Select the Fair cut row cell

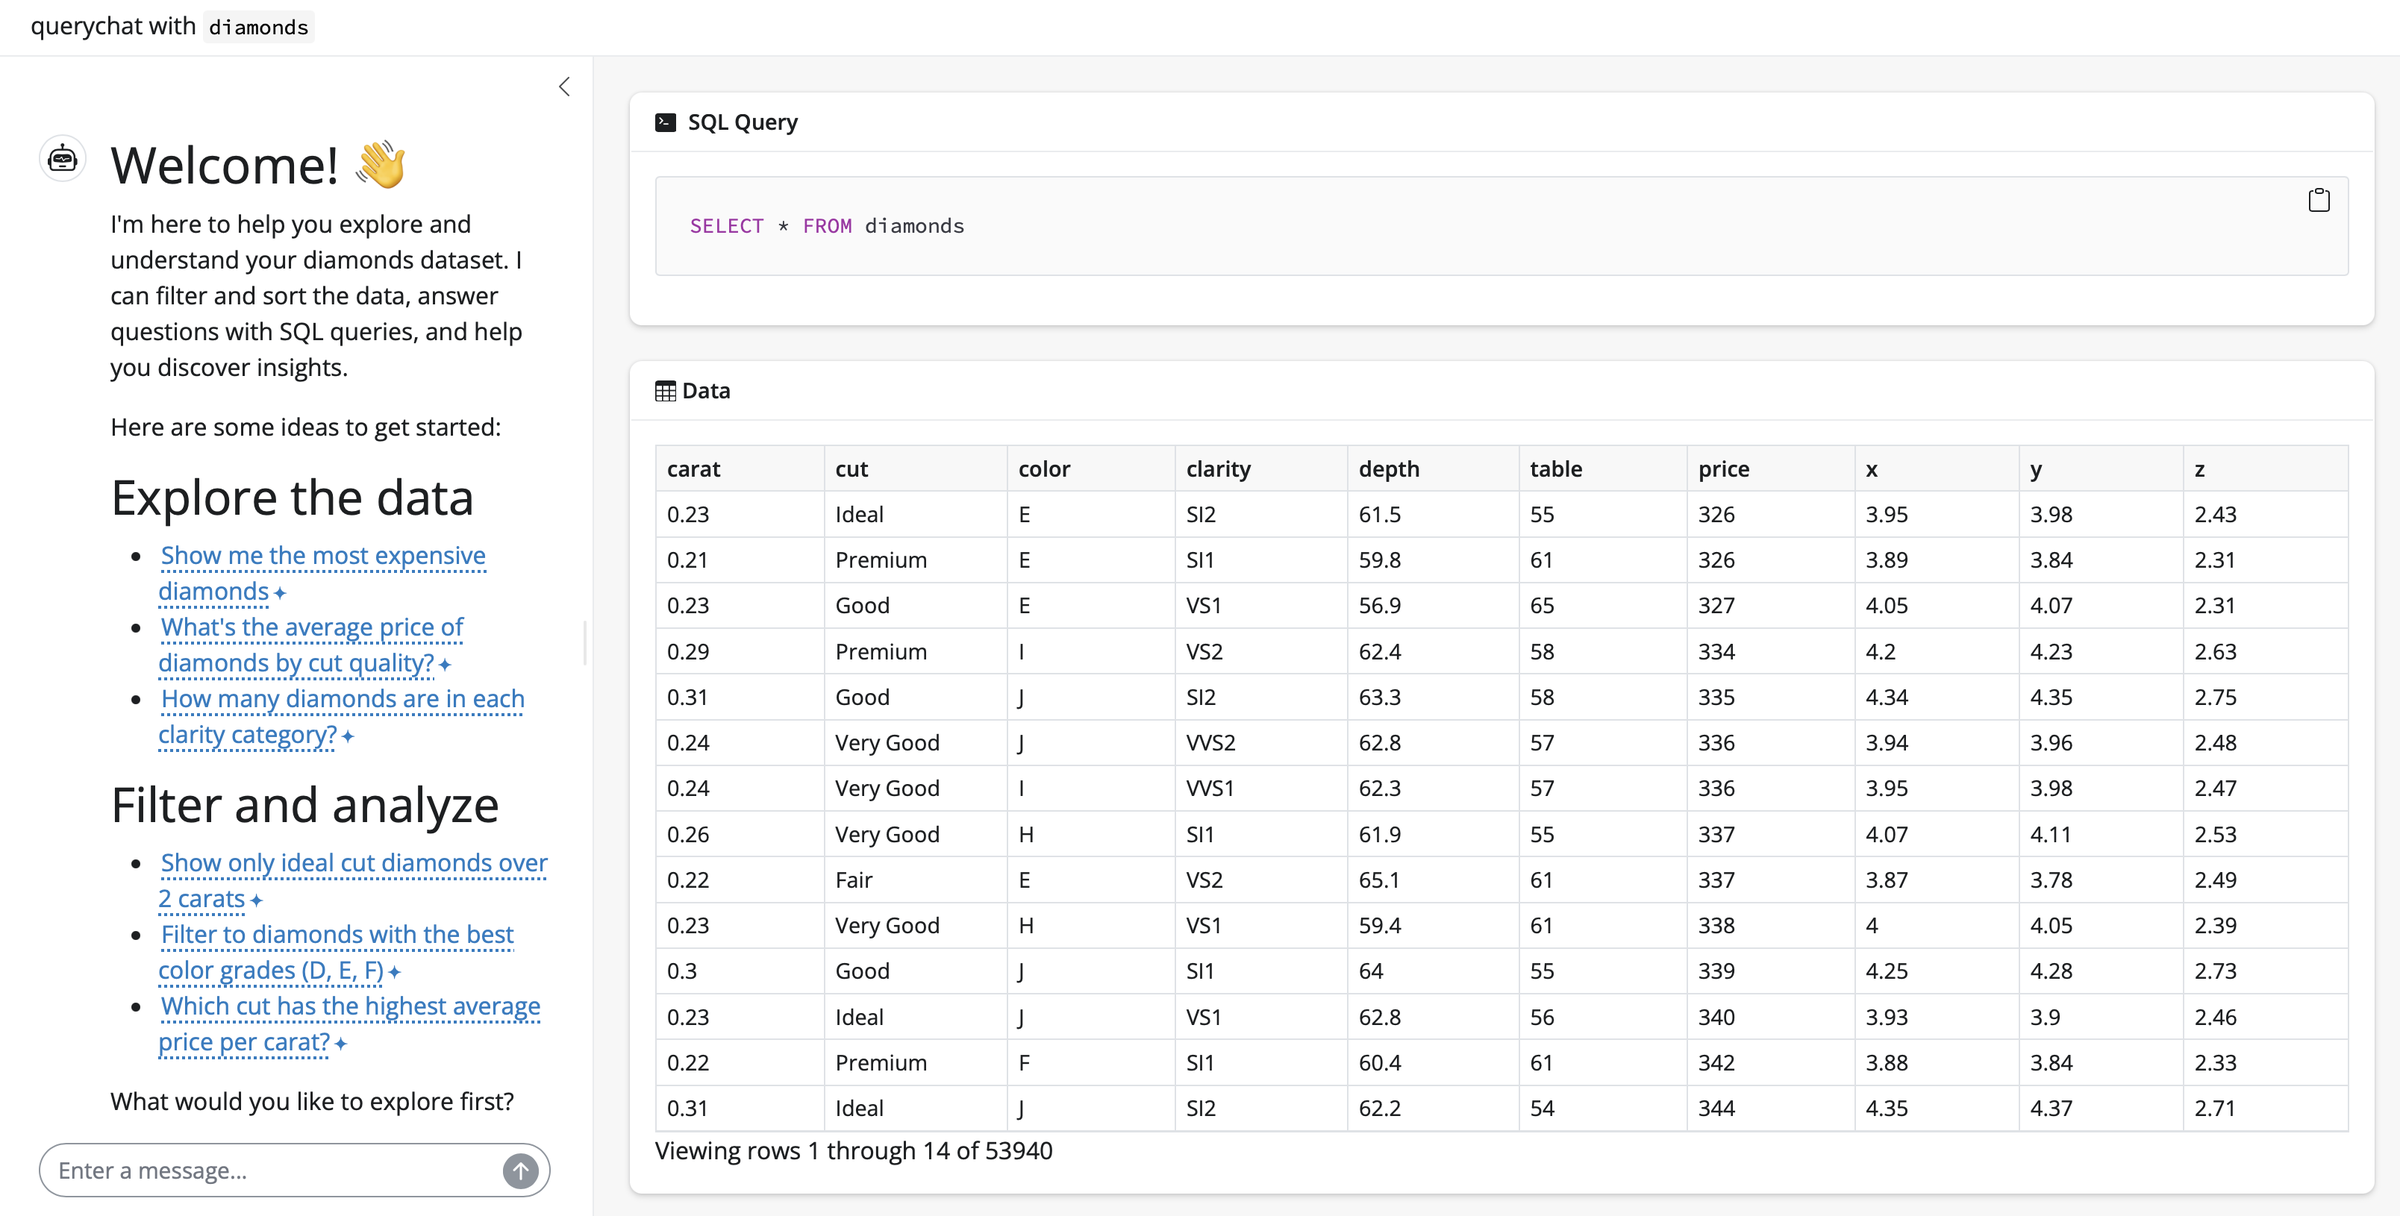pyautogui.click(x=854, y=880)
